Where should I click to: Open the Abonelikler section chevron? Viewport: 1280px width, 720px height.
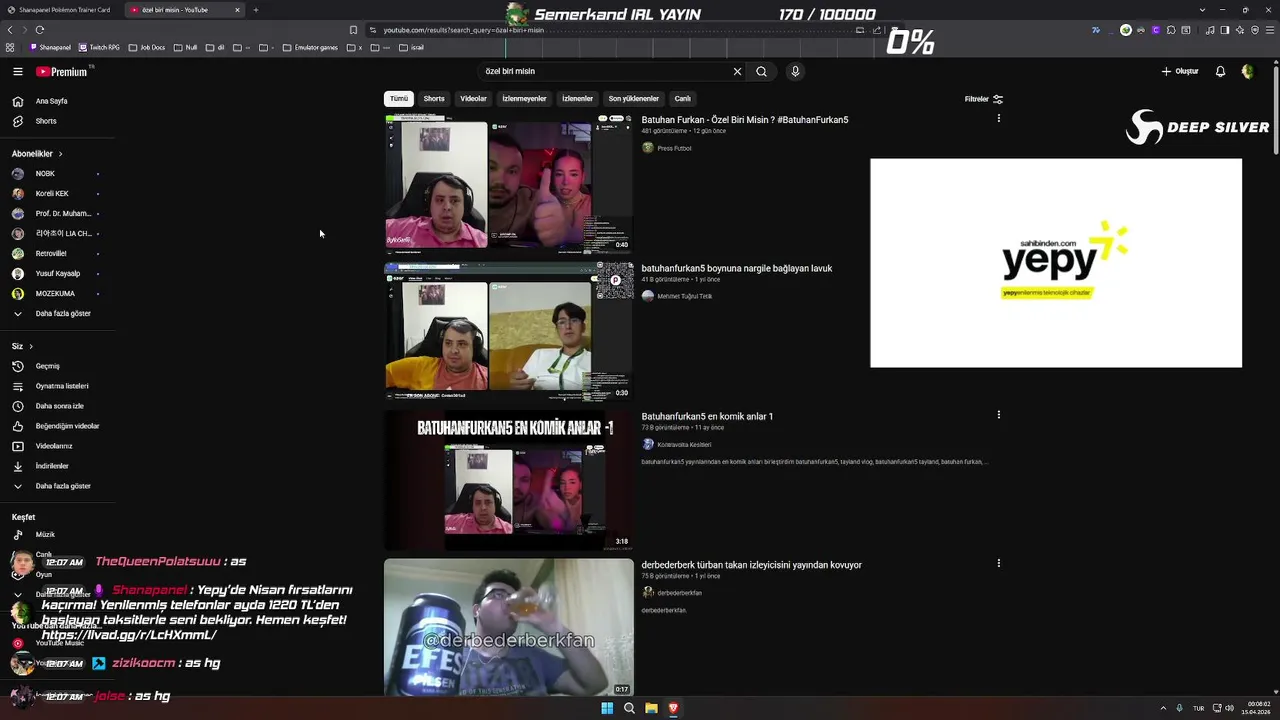coord(60,154)
